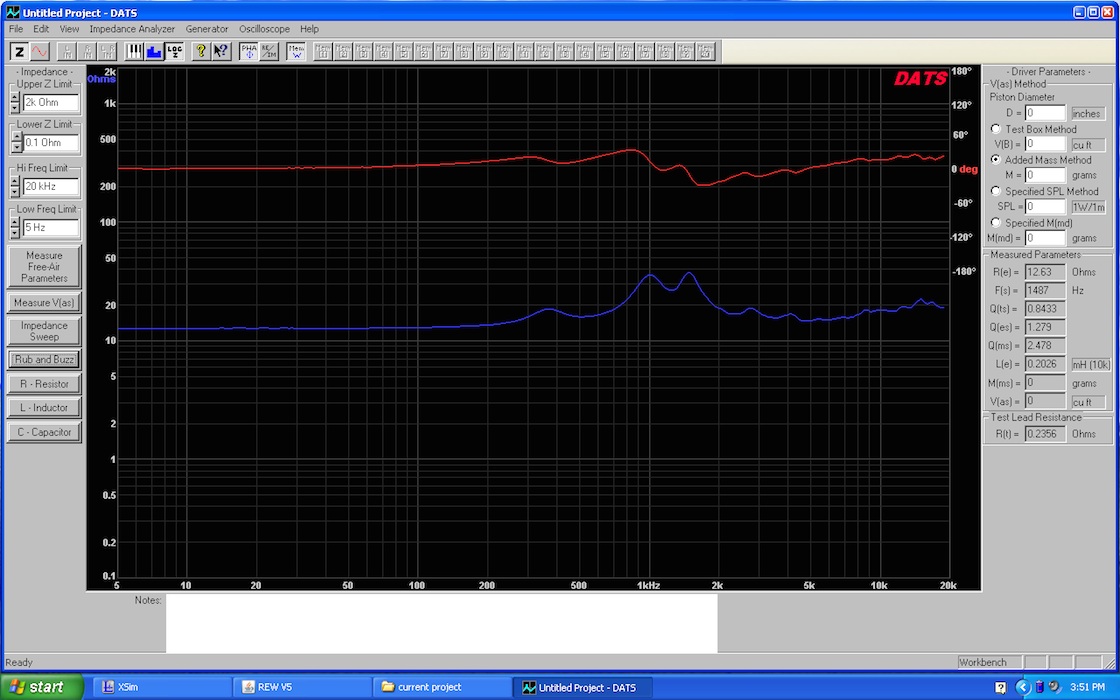Select Added Mass Method radio button
The height and width of the screenshot is (700, 1120).
point(996,160)
